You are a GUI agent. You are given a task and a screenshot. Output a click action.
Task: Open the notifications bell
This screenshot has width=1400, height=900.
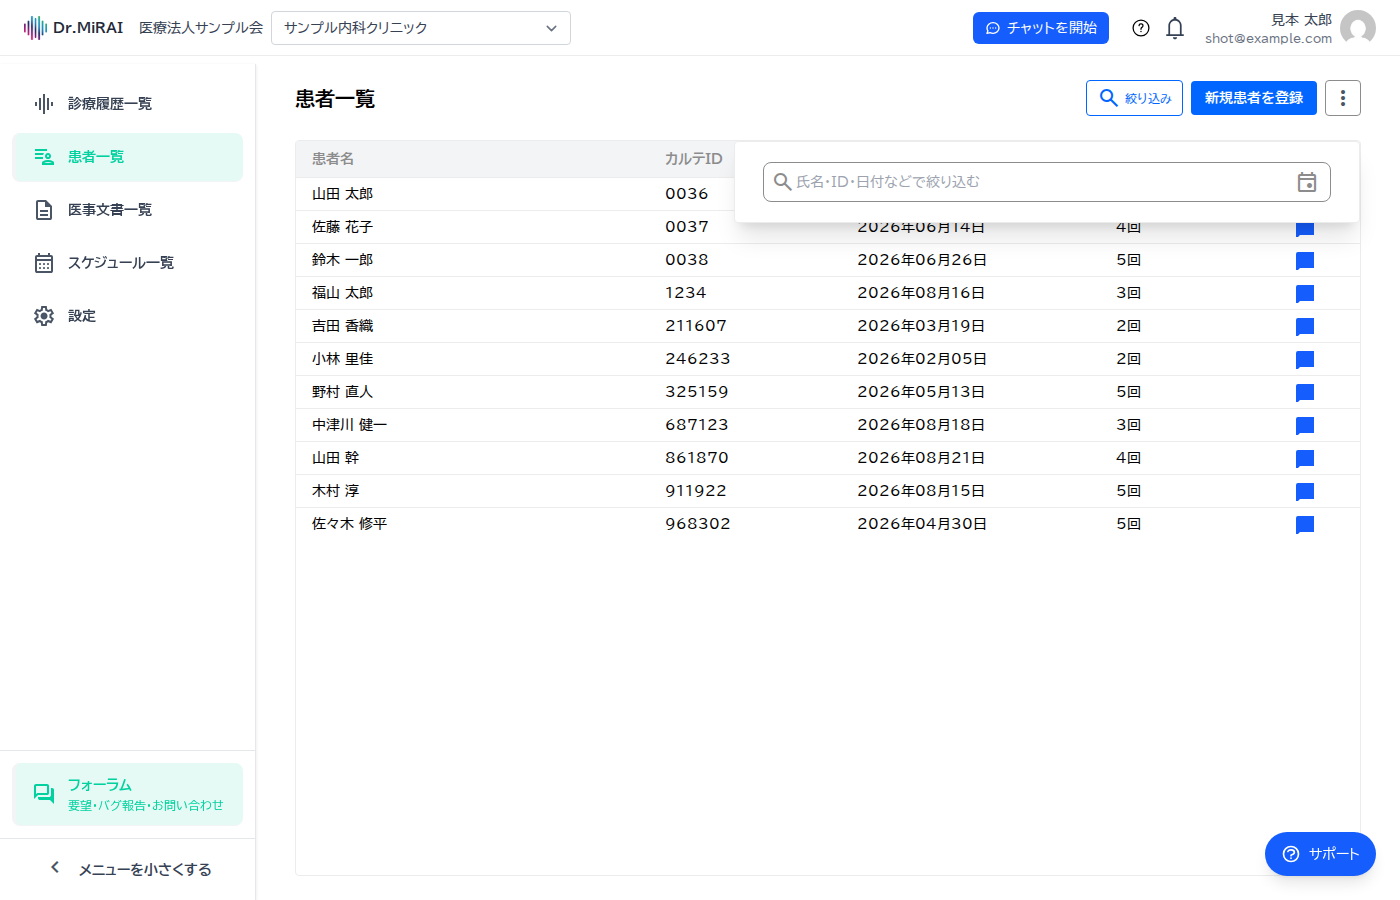[x=1175, y=28]
